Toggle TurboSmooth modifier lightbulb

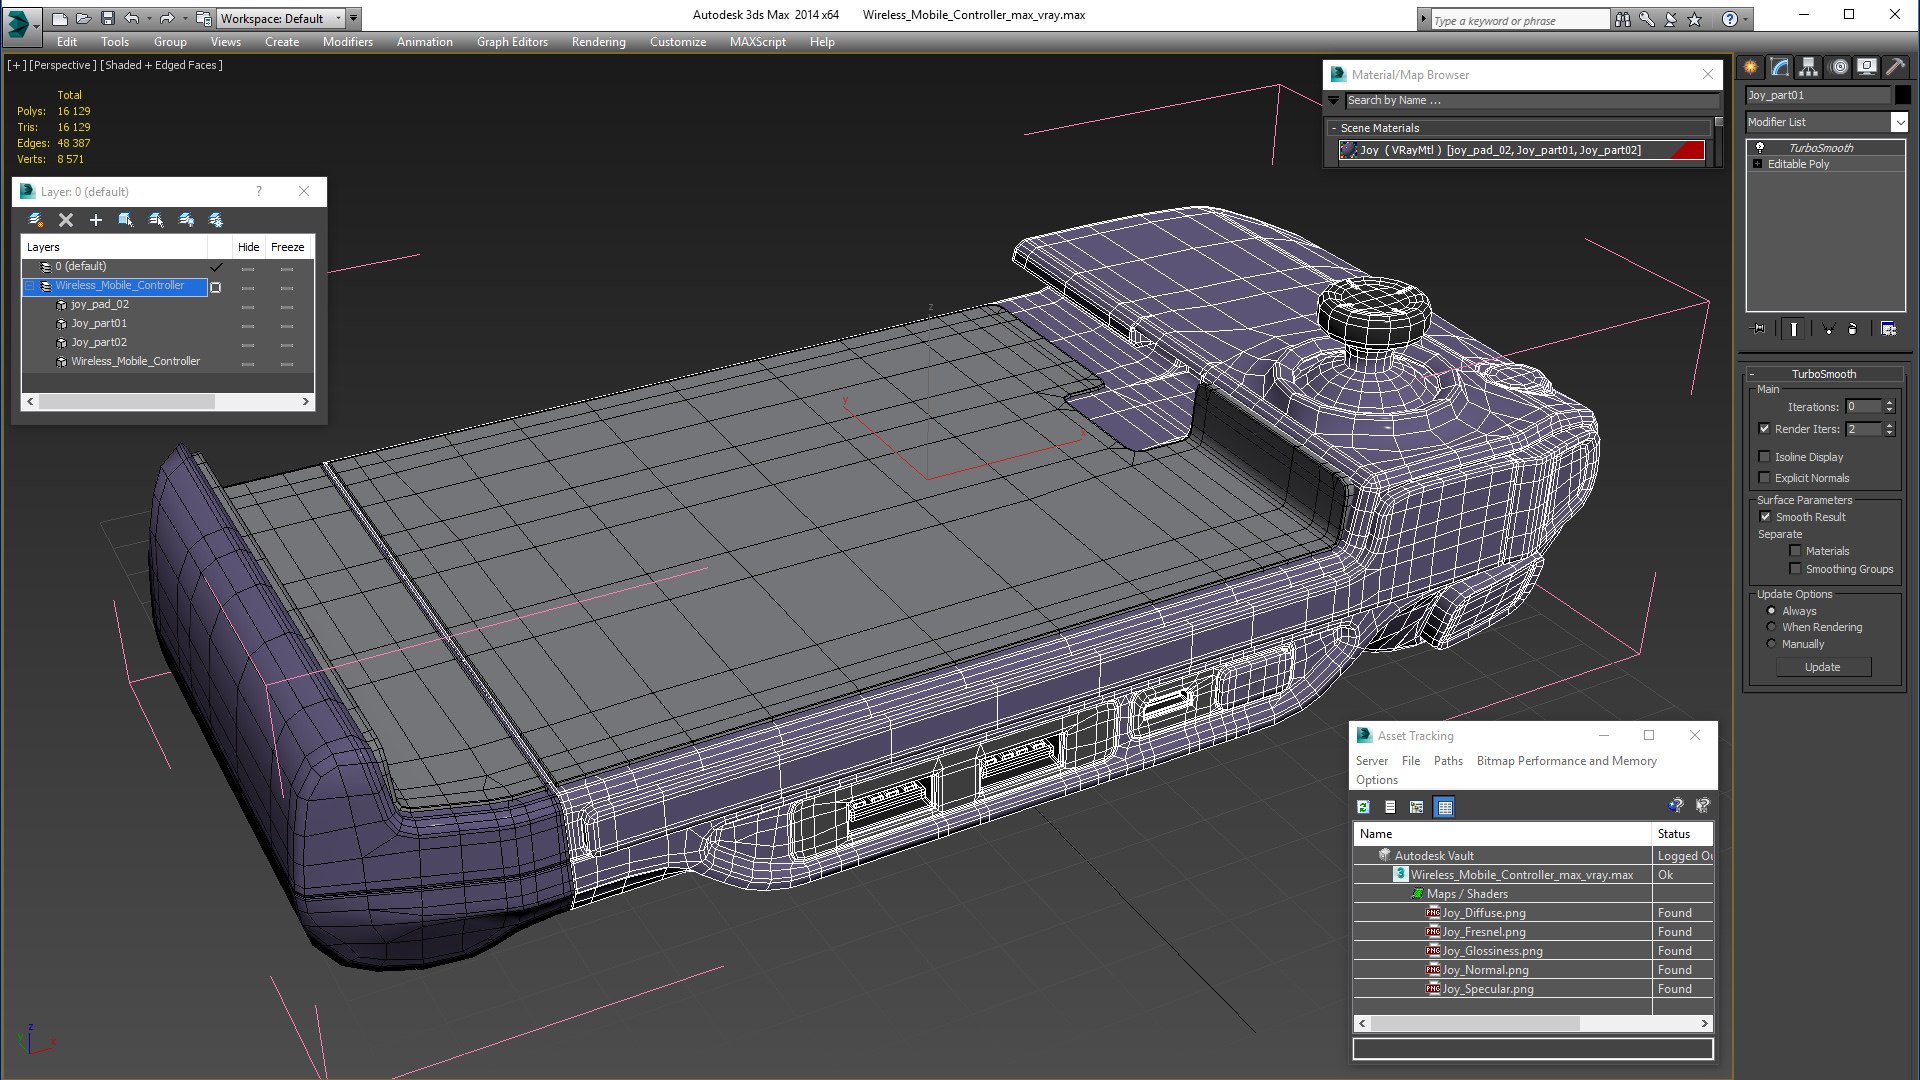click(1760, 148)
